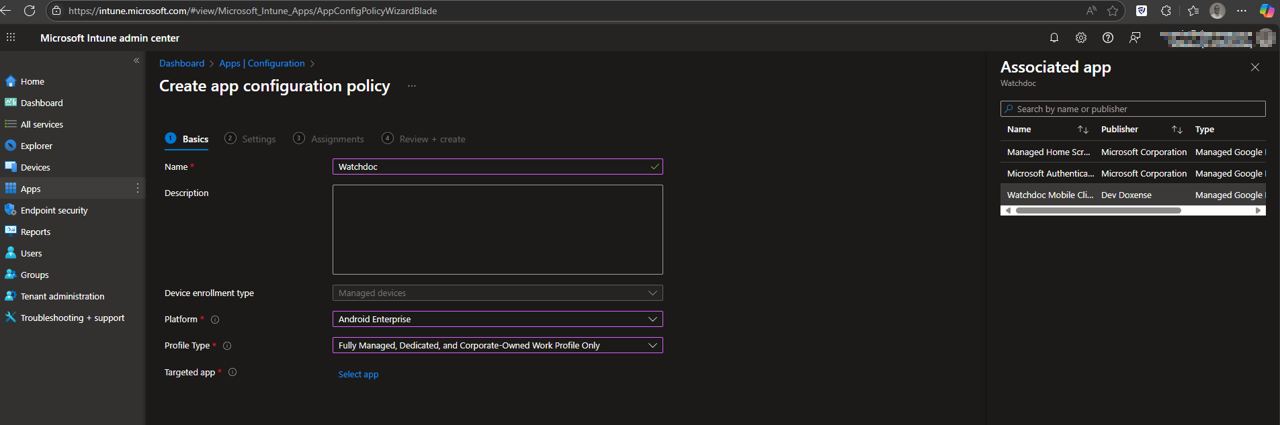This screenshot has height=425, width=1280.
Task: Open notifications bell in Intune header
Action: [x=1054, y=37]
